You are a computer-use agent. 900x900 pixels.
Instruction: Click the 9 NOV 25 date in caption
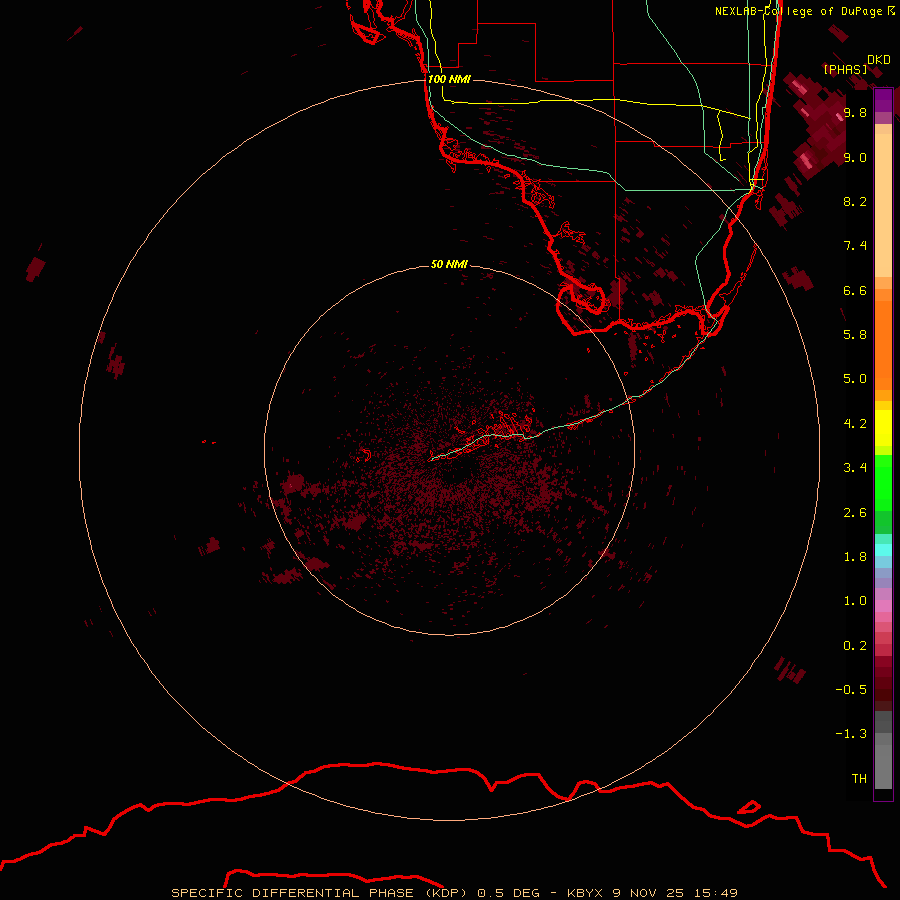point(648,893)
